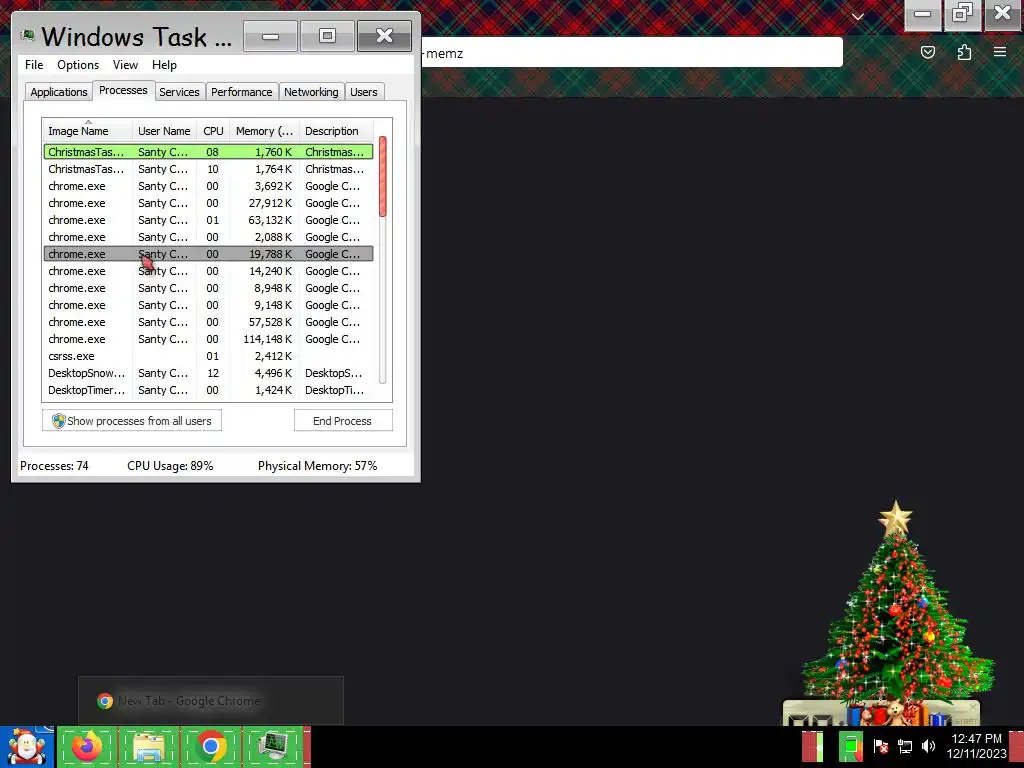
Task: Go to the Networking tab
Action: 311,92
